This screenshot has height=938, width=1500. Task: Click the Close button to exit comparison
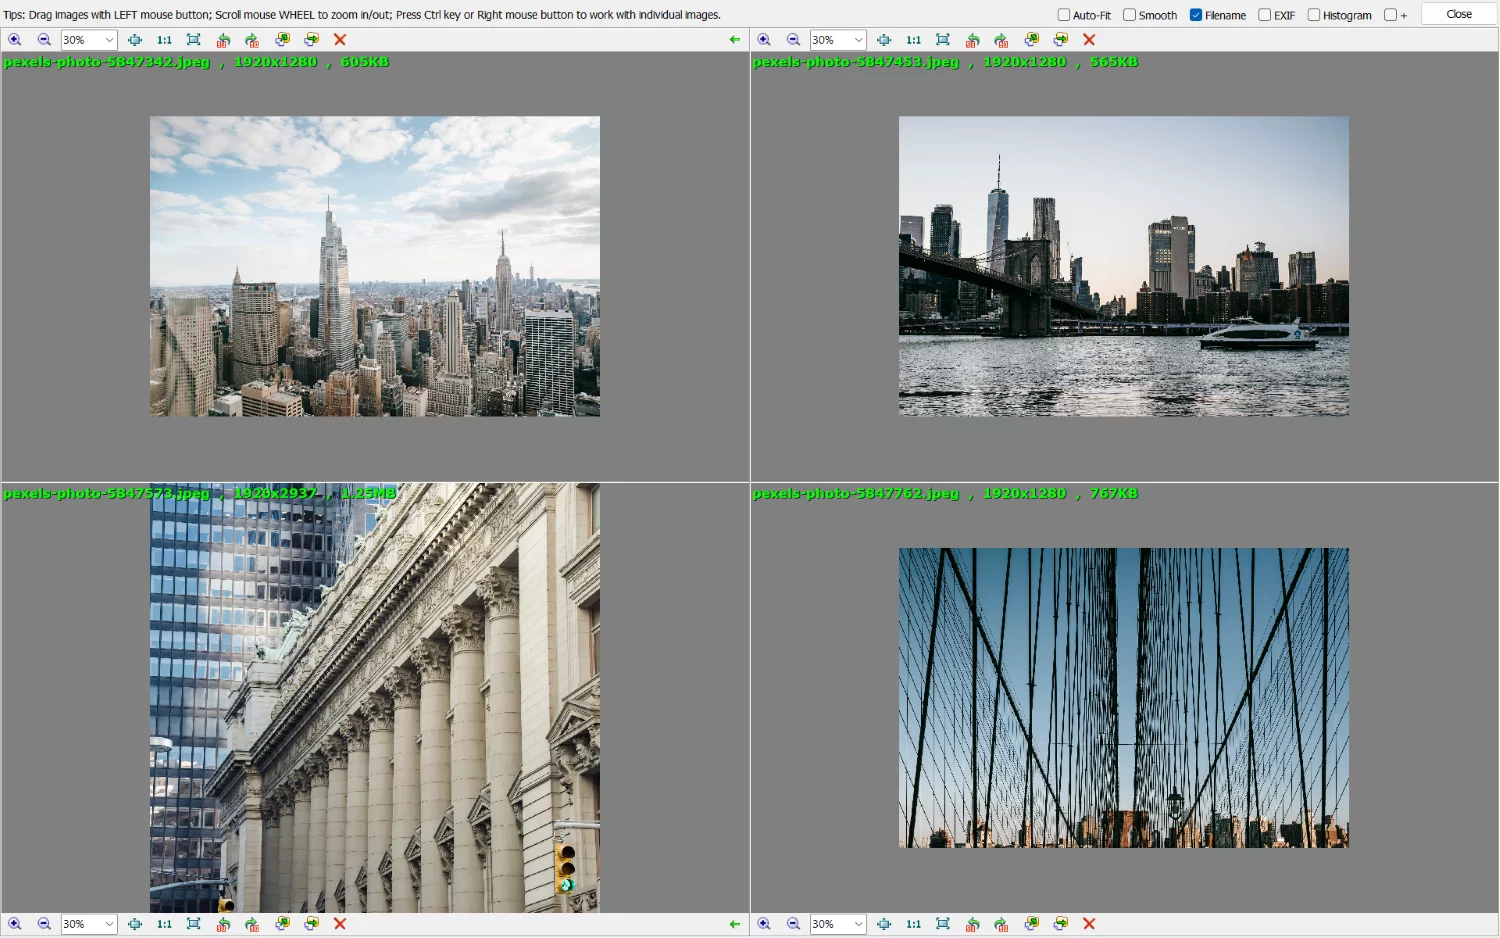(1458, 14)
